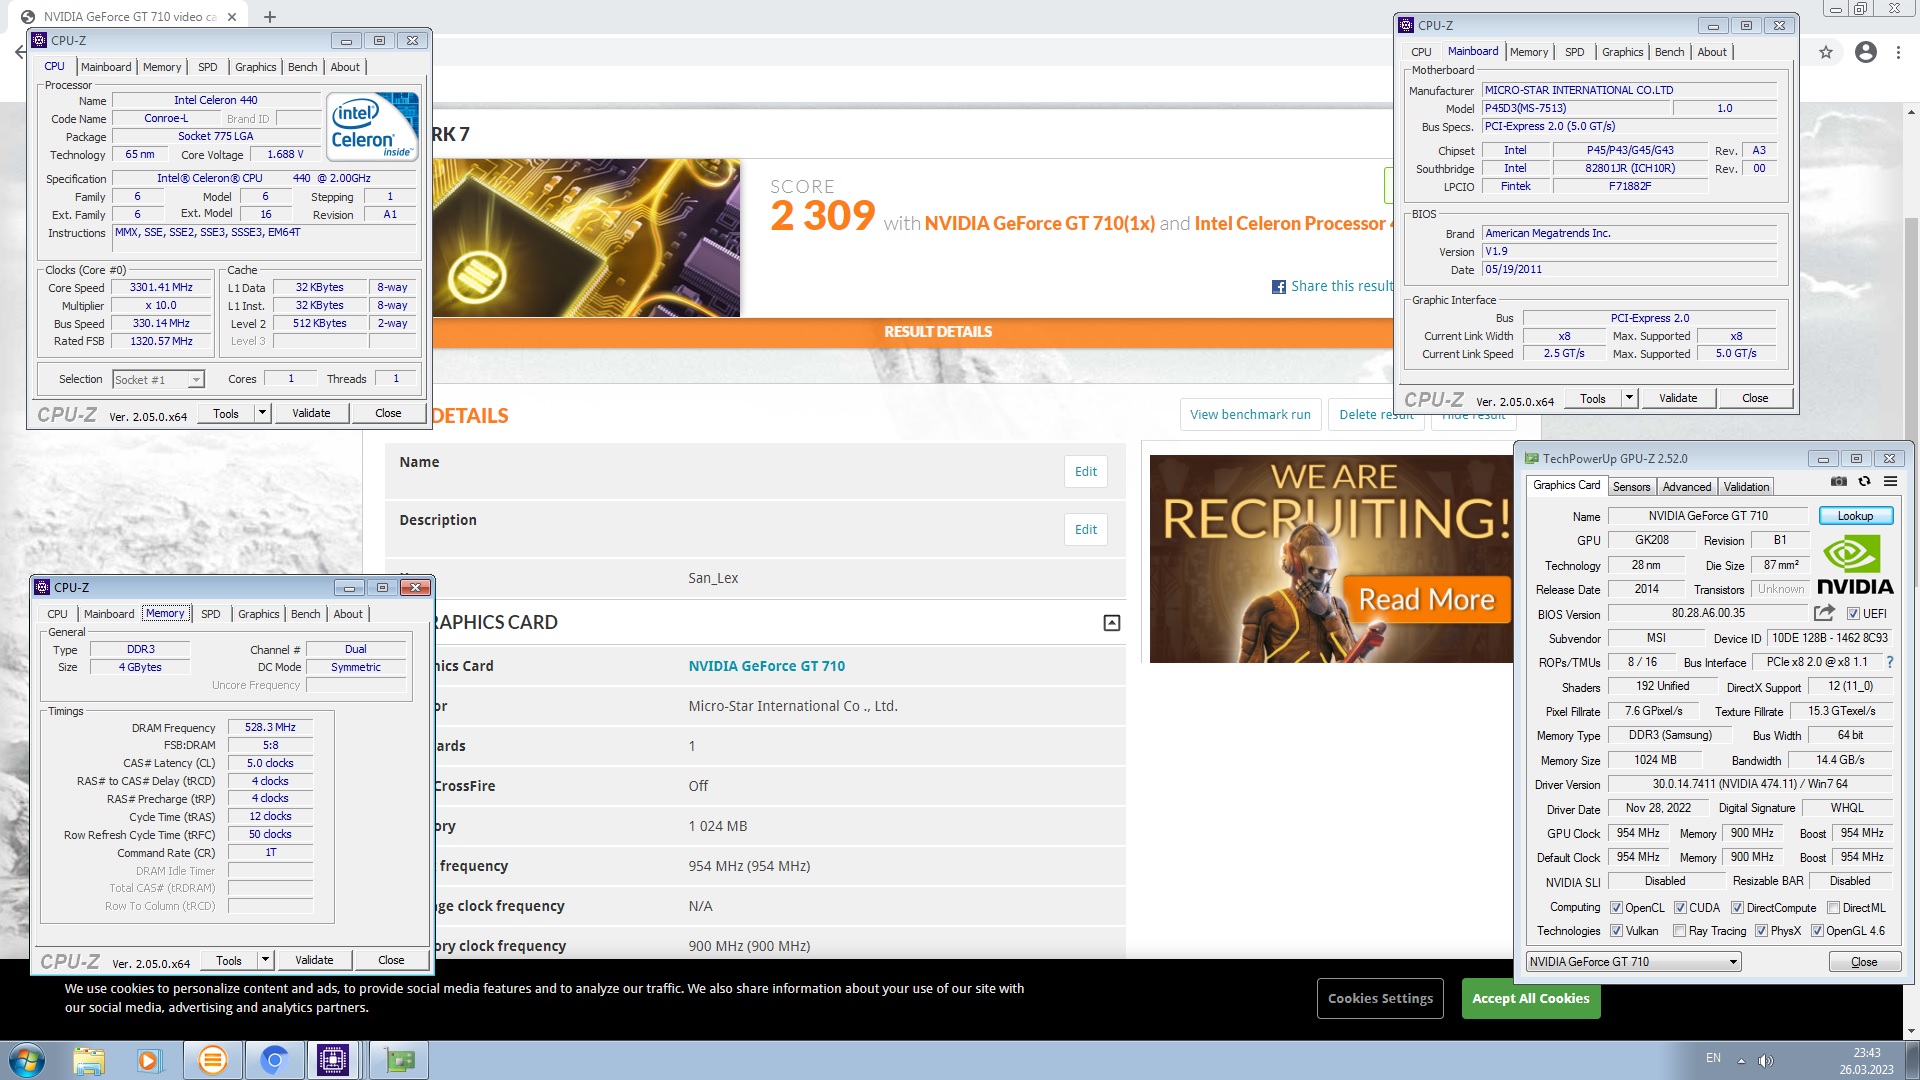
Task: Click View benchmark run
Action: [1250, 415]
